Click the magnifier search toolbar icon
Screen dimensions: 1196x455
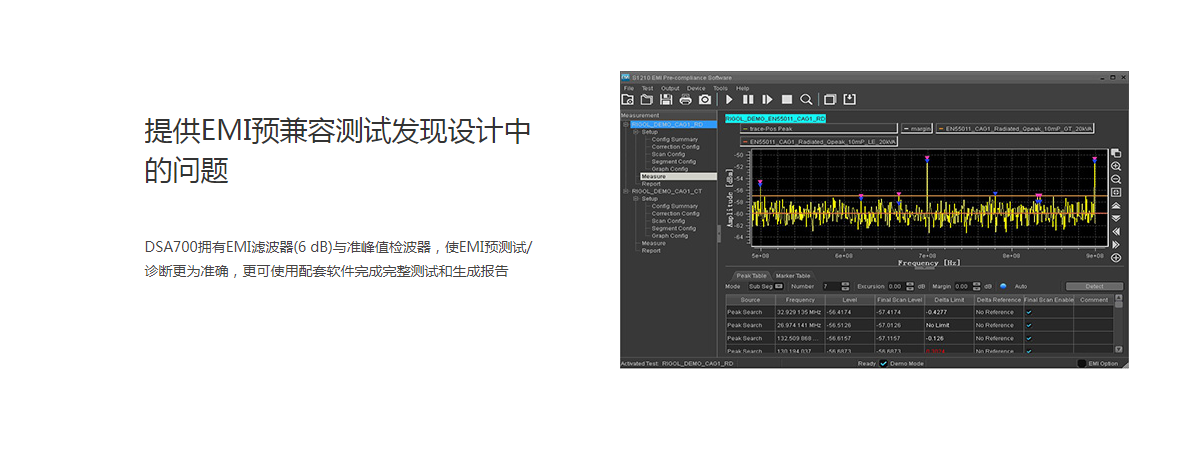[806, 100]
